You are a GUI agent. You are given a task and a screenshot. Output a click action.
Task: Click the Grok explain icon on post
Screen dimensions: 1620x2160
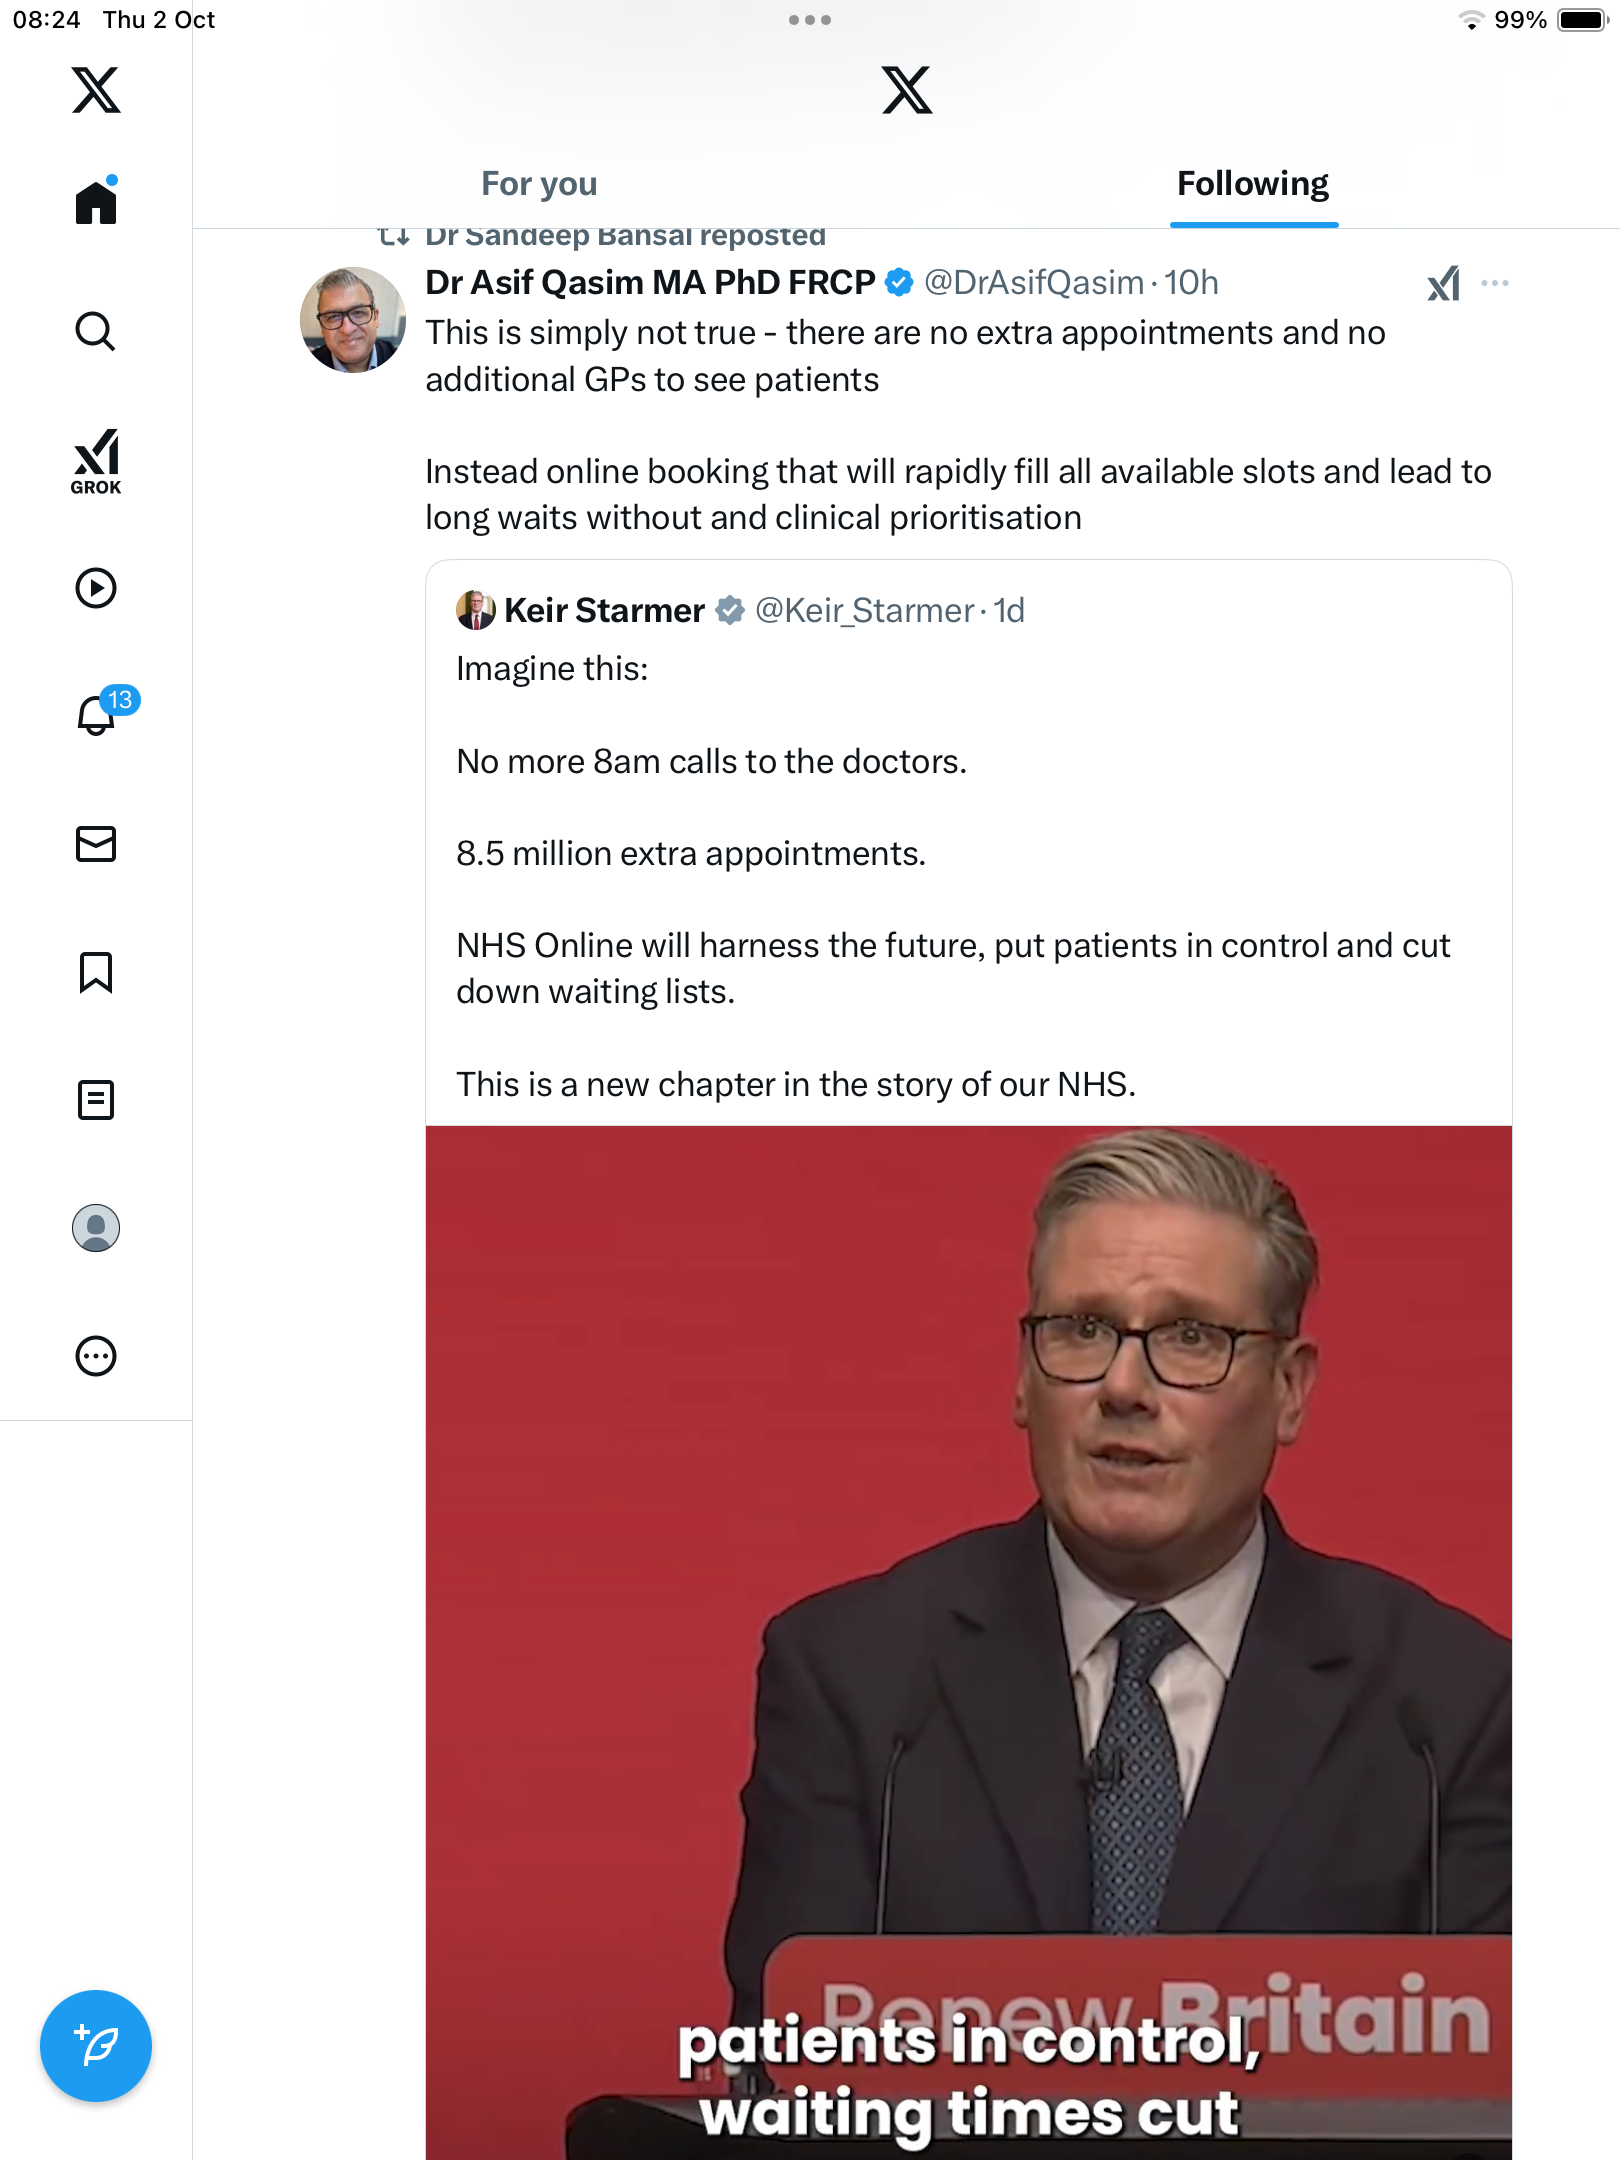tap(1443, 284)
